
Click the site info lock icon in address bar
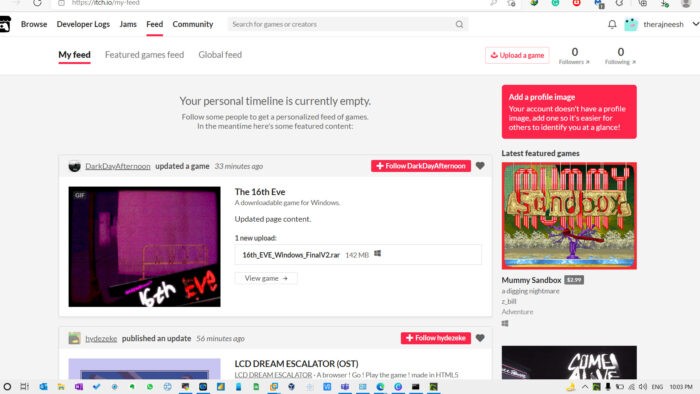(62, 3)
